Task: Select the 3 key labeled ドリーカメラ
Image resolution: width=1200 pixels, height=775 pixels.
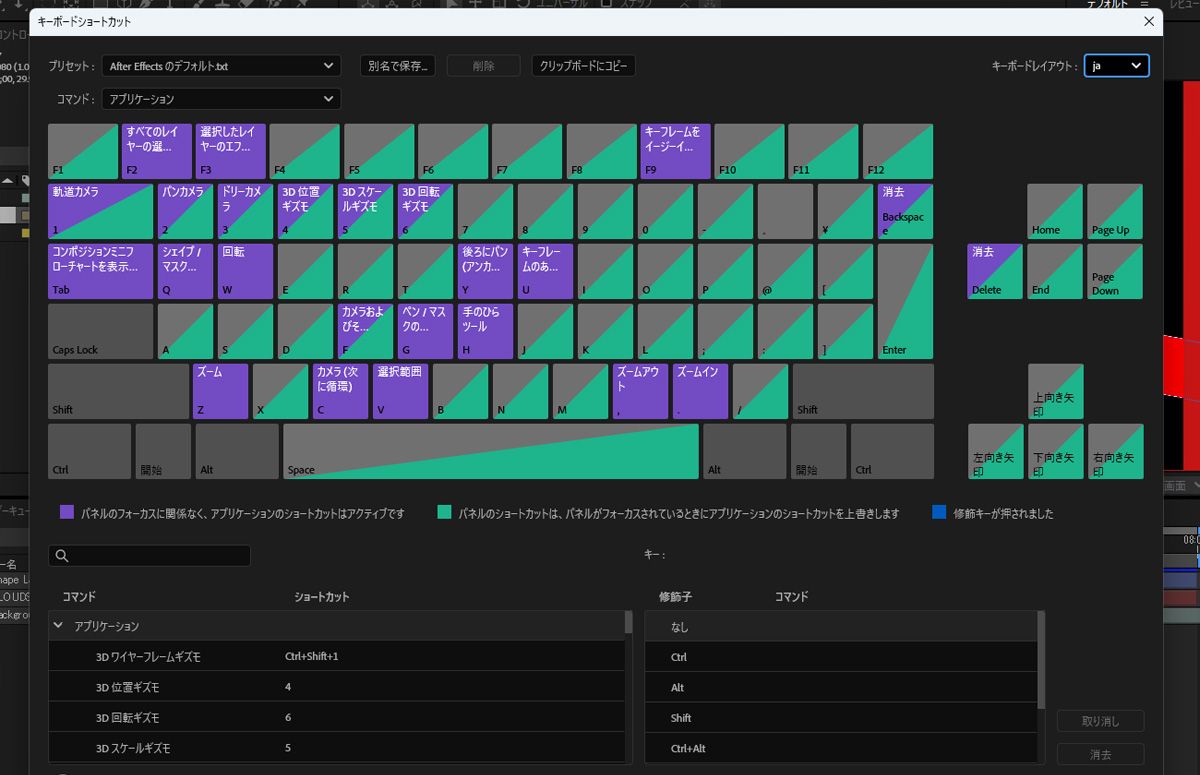Action: pyautogui.click(x=246, y=211)
